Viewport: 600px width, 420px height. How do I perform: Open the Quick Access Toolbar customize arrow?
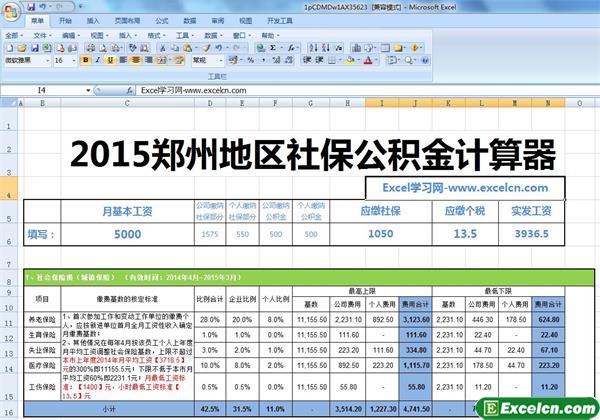[81, 7]
